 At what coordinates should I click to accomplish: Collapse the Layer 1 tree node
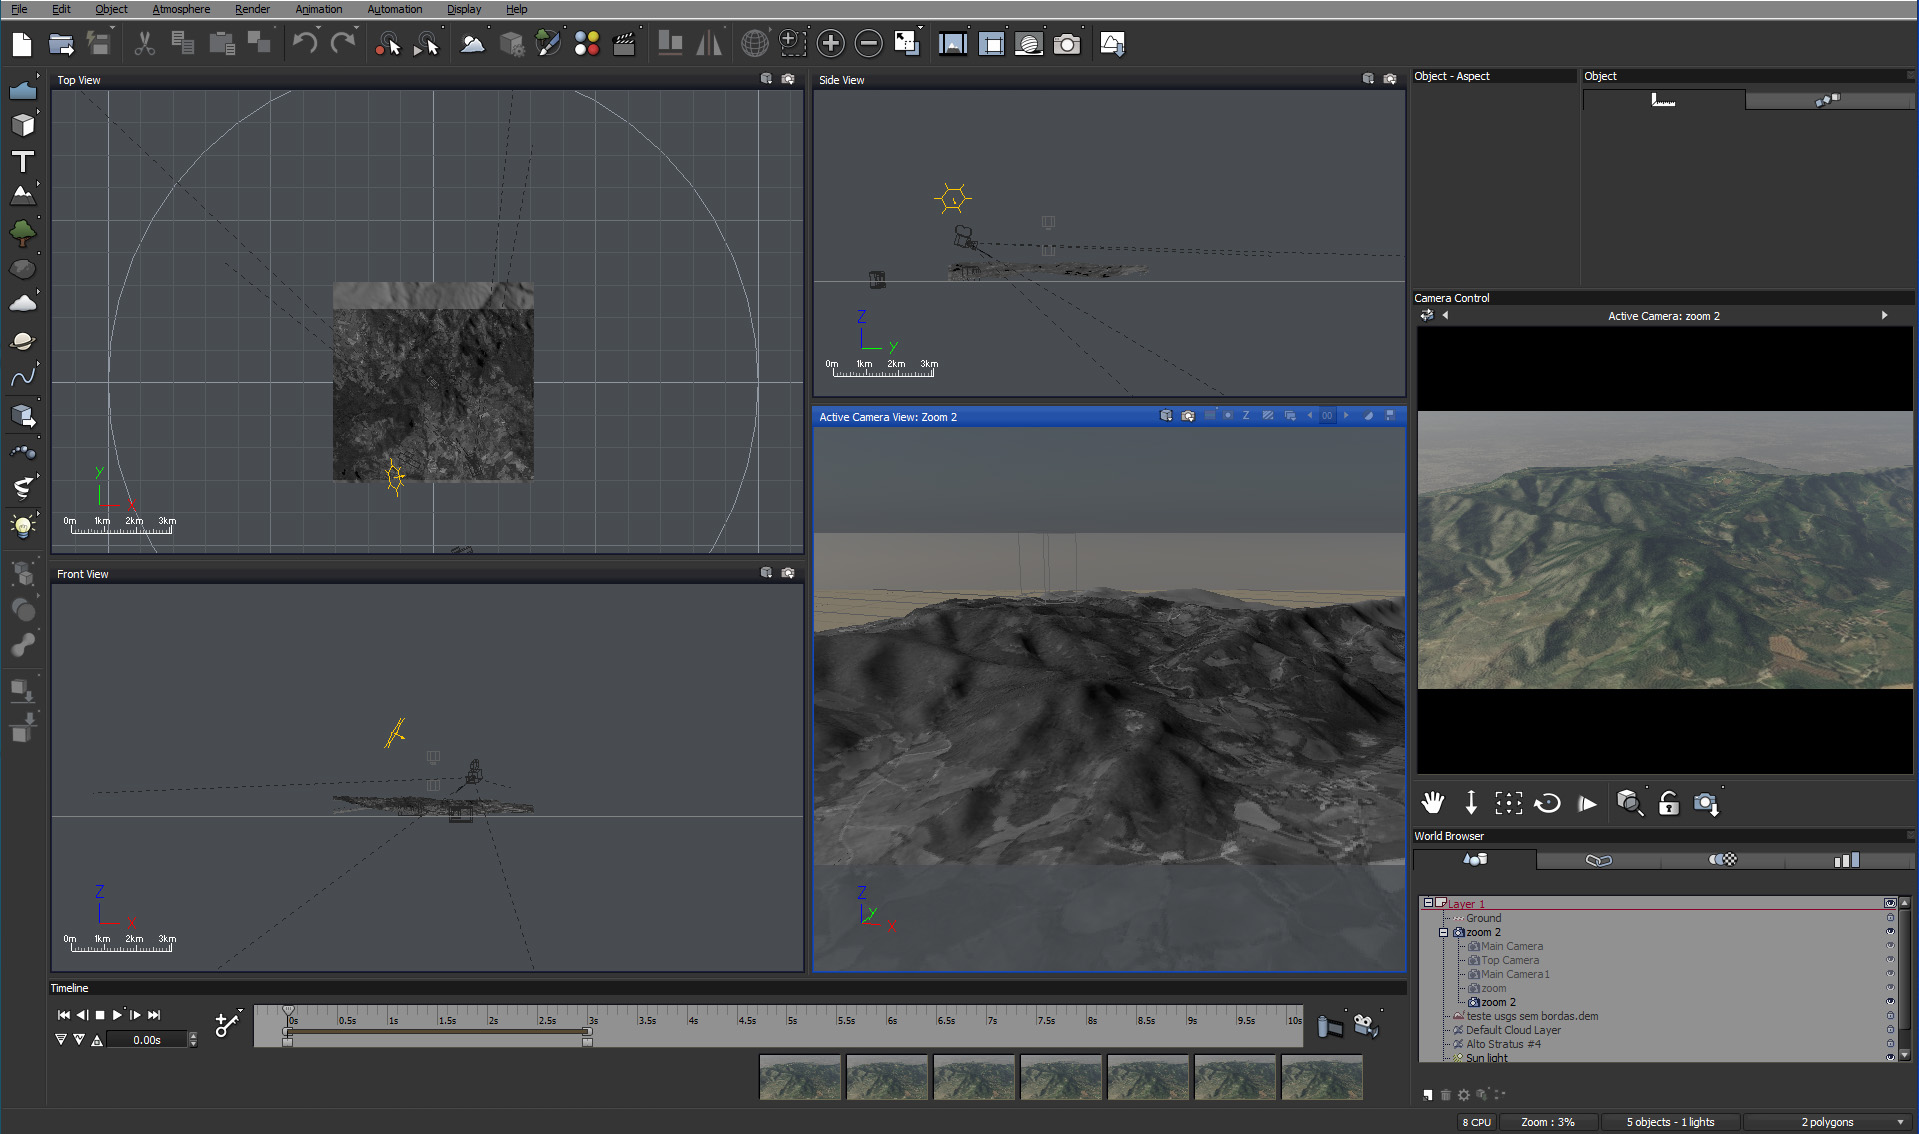click(x=1428, y=903)
